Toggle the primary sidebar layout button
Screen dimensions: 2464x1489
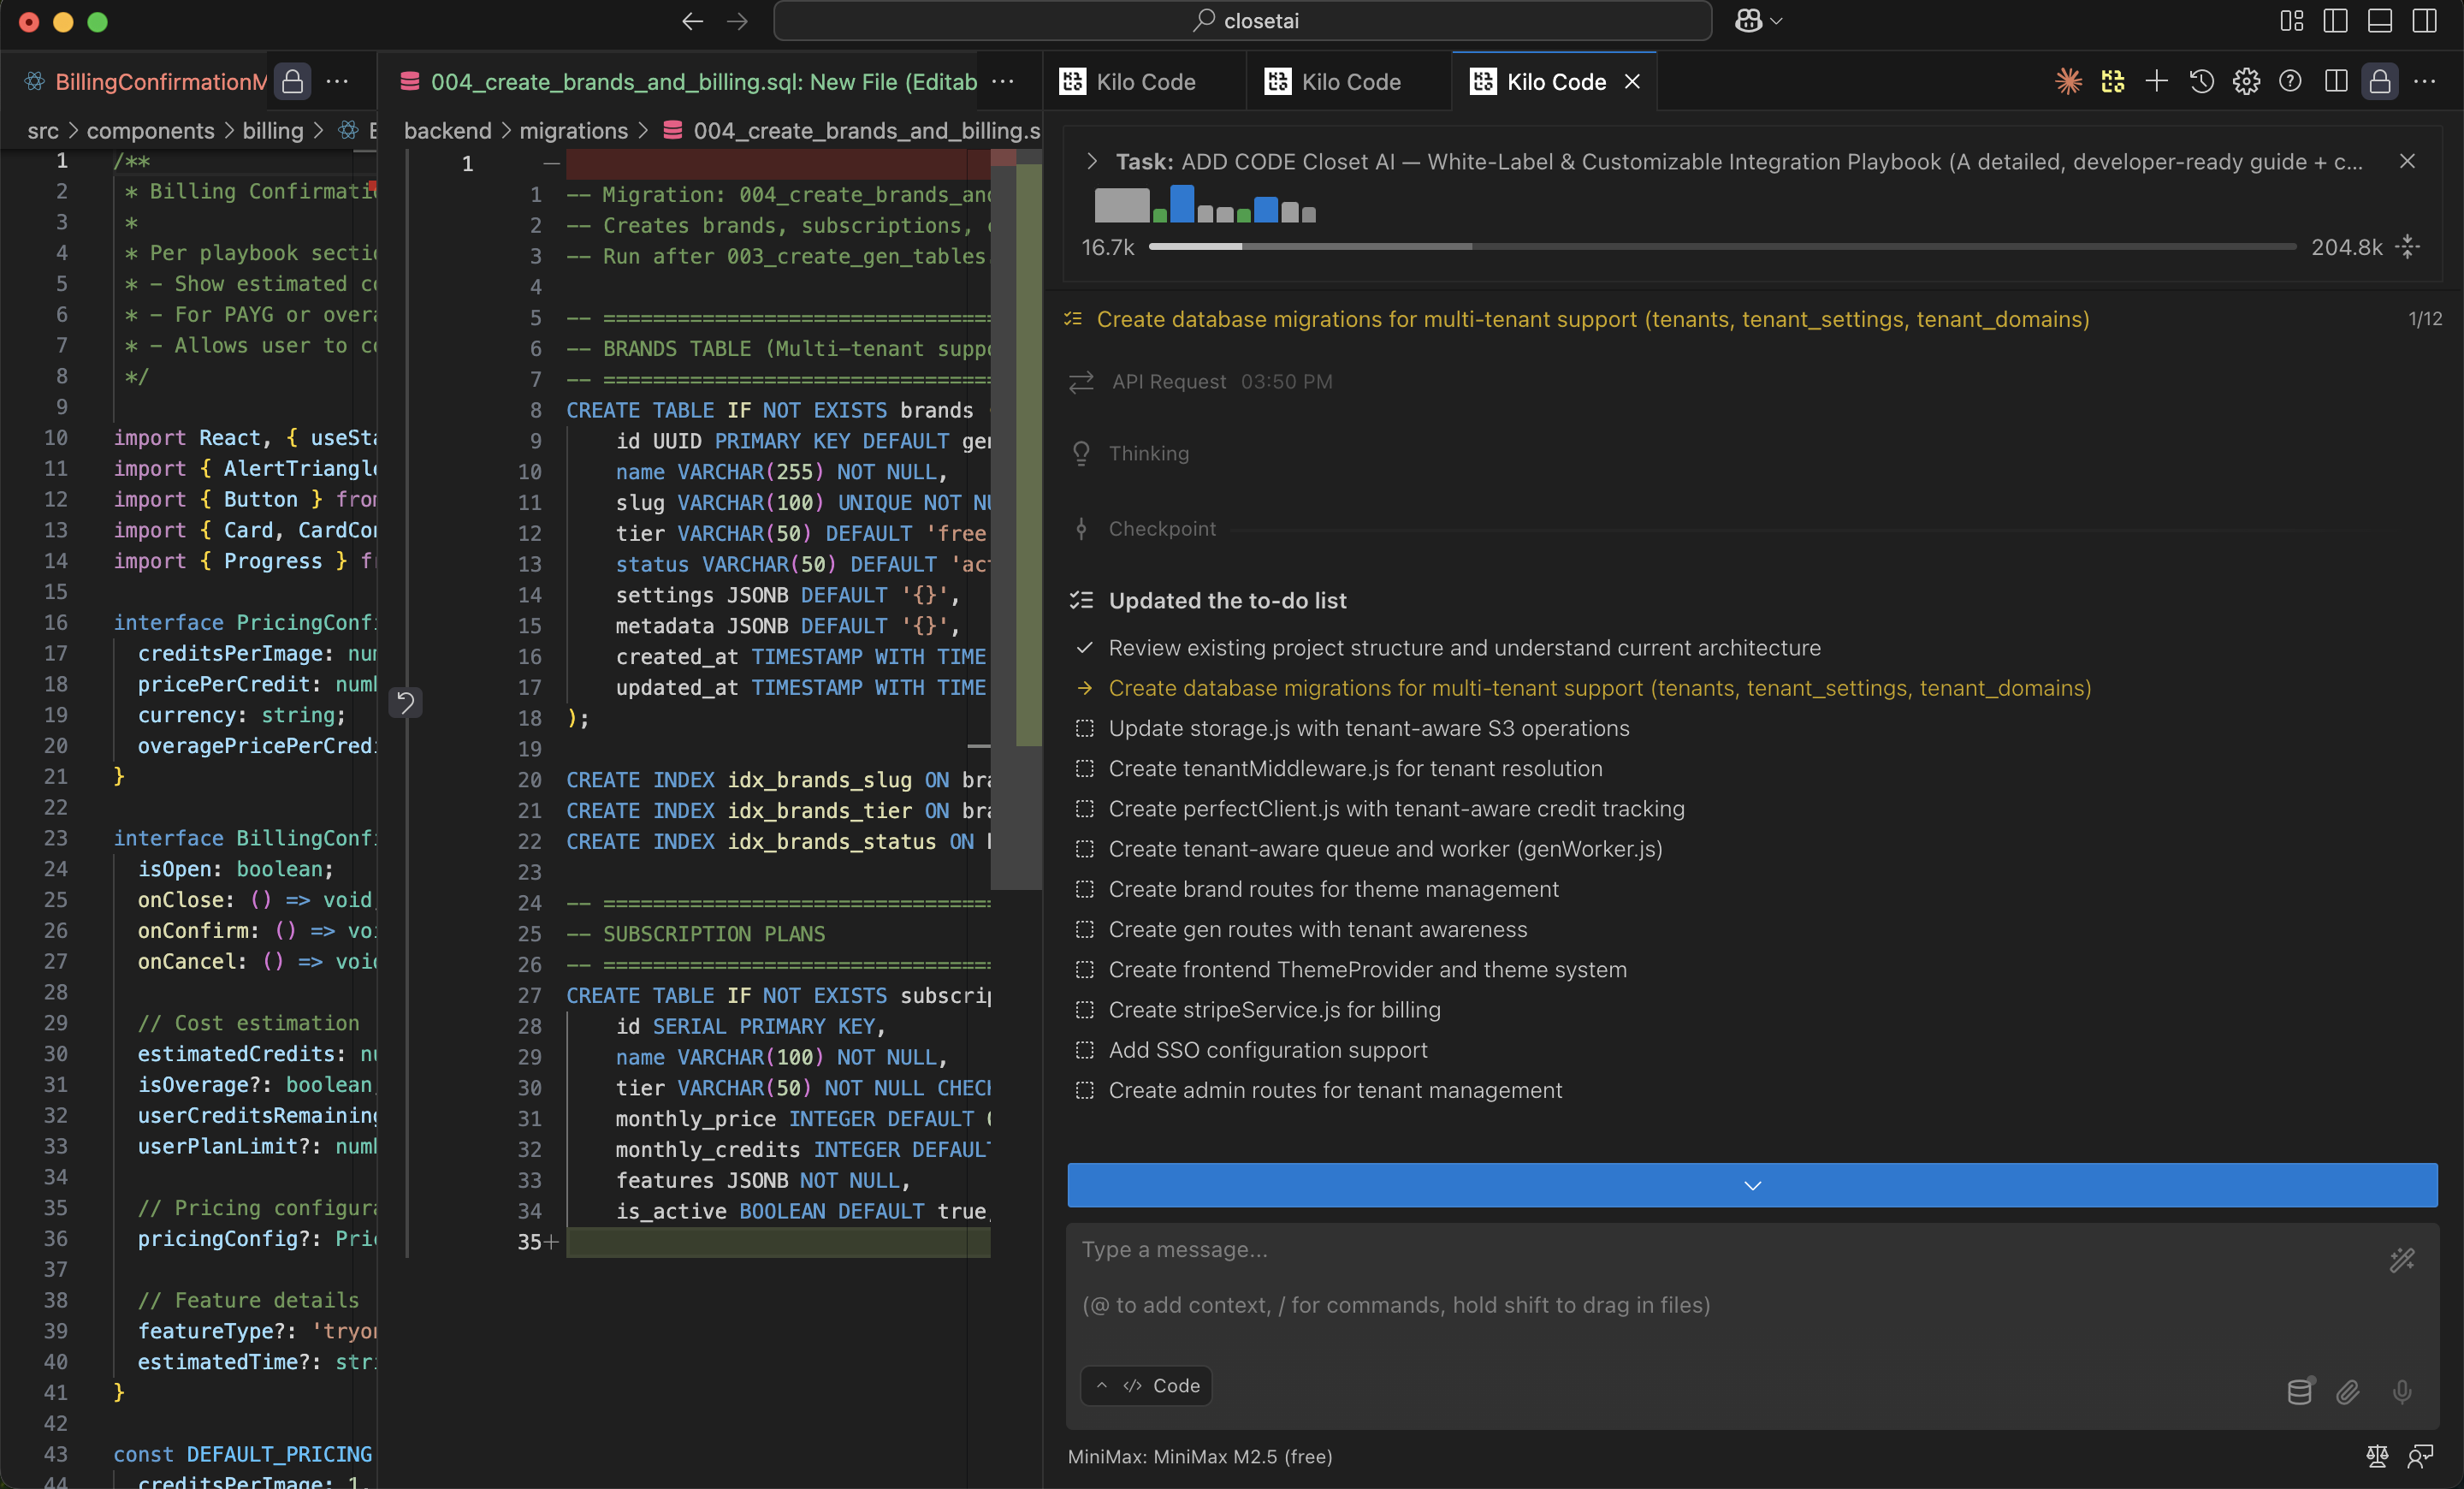click(x=2335, y=21)
